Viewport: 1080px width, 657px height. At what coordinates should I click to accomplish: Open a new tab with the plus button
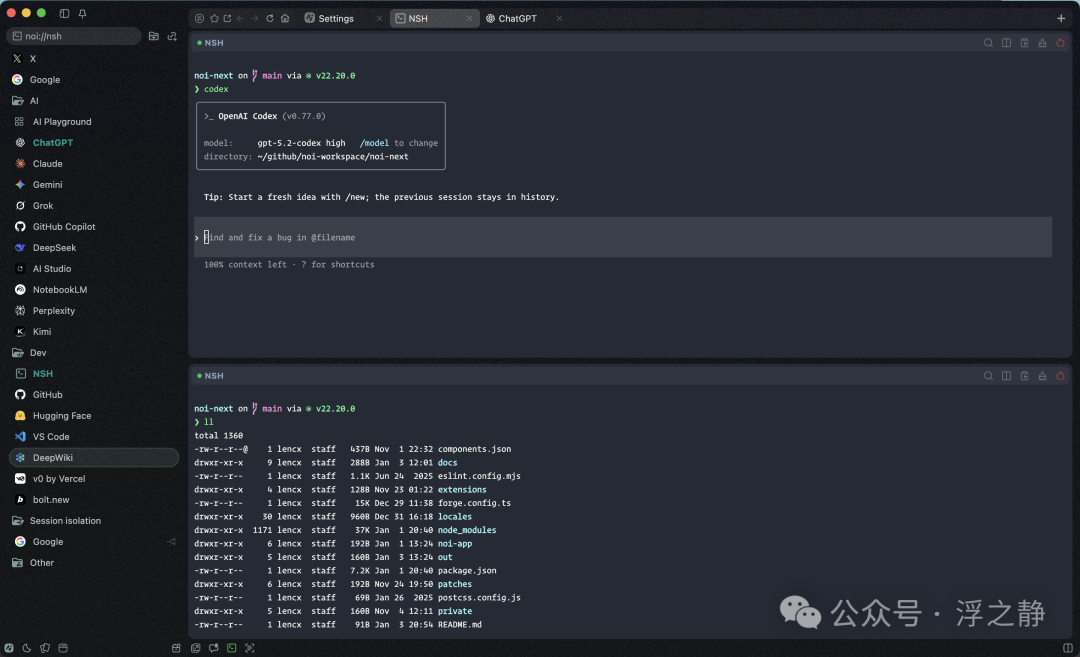tap(1061, 19)
